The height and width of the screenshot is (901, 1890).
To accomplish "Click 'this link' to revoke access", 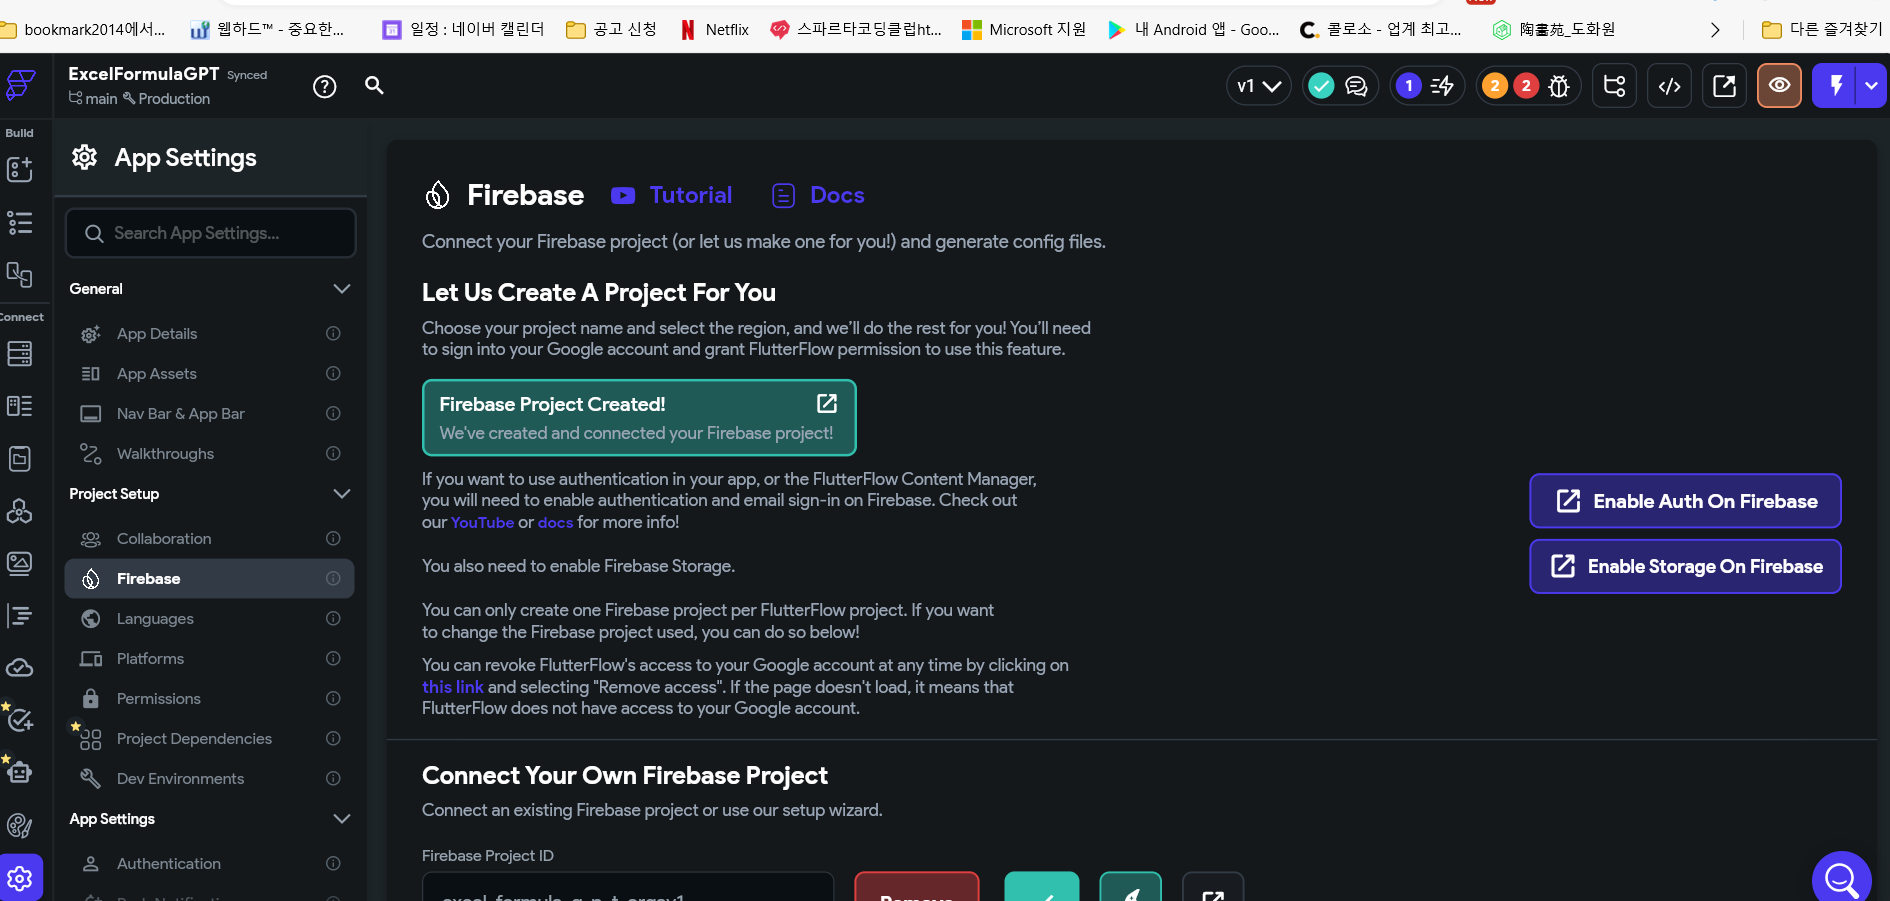I will 452,687.
